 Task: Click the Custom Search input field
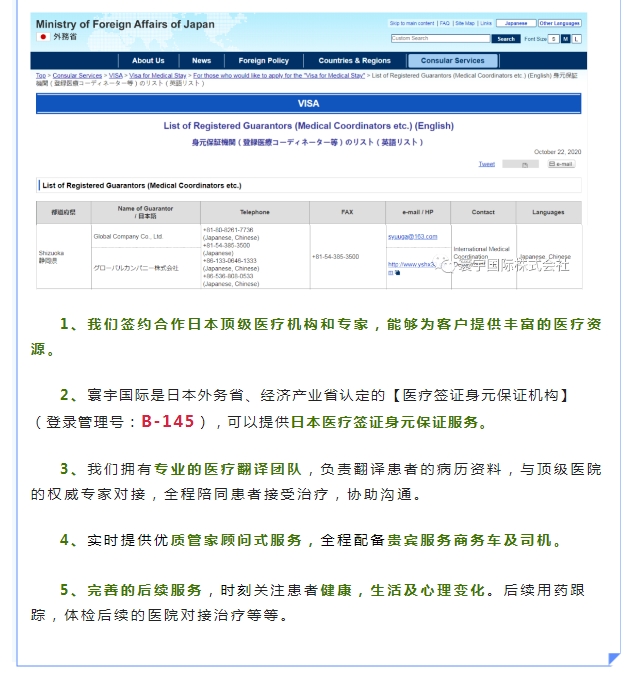click(x=440, y=38)
